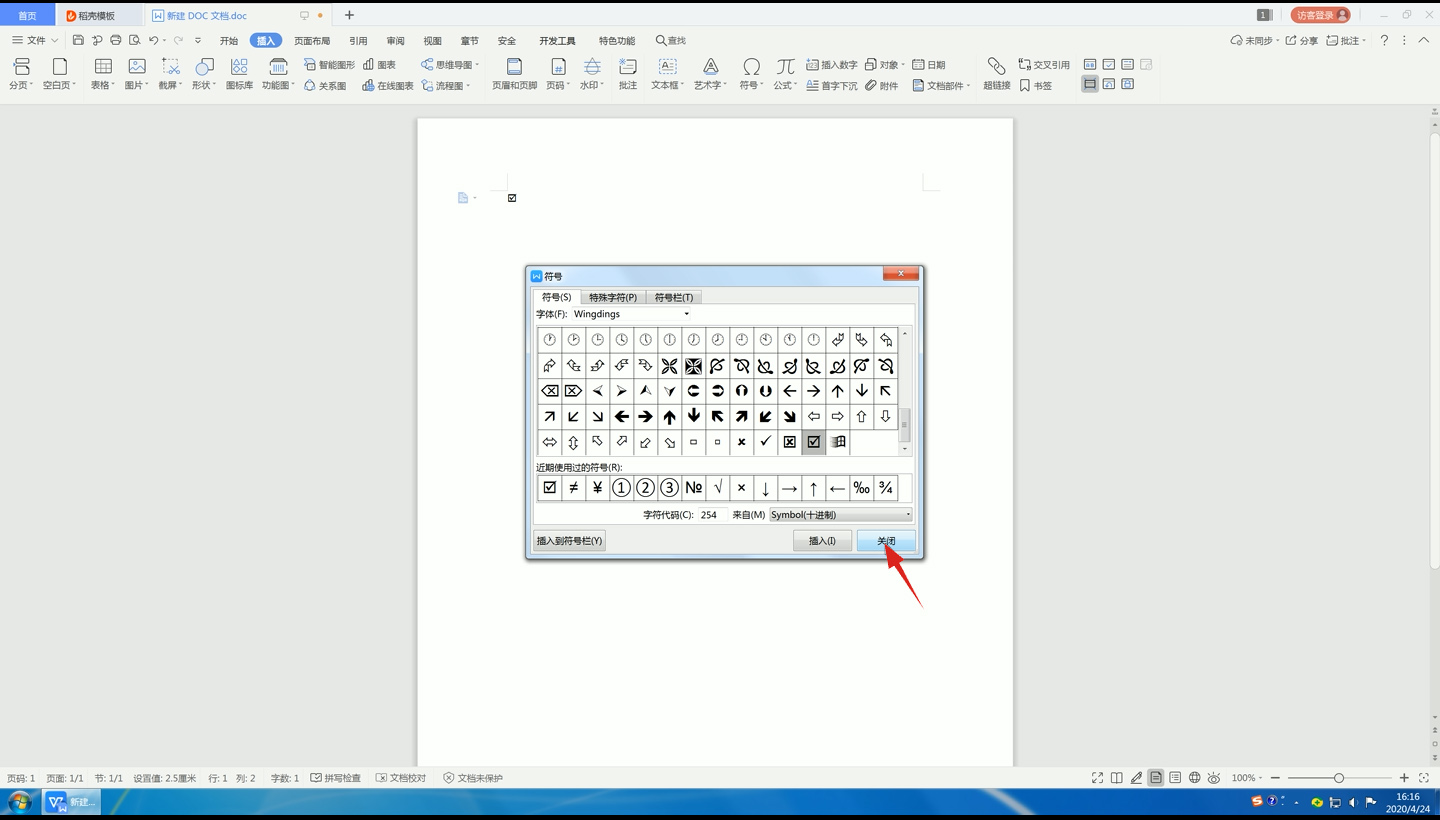Click the zoom slider handle
Viewport: 1440px width, 820px height.
(1339, 778)
